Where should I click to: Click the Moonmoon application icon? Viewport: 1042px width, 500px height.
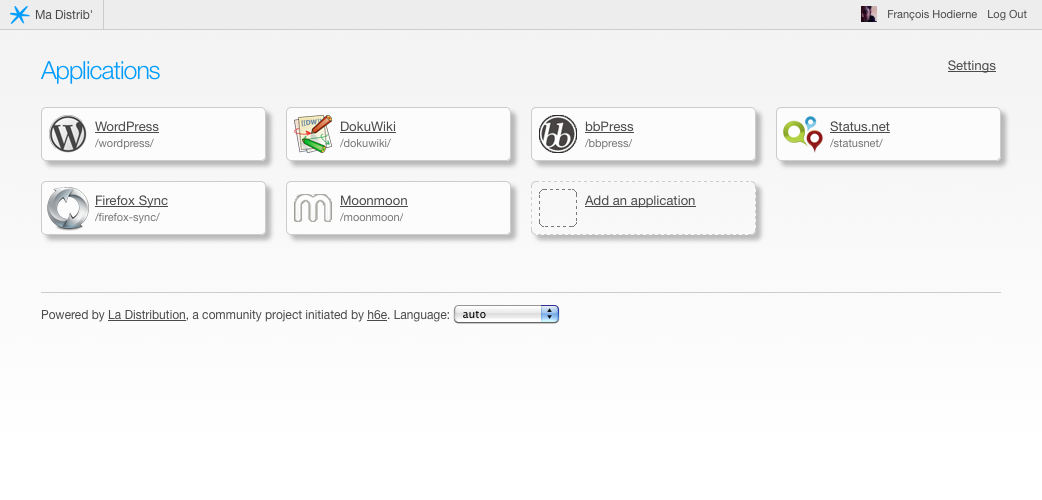[312, 208]
